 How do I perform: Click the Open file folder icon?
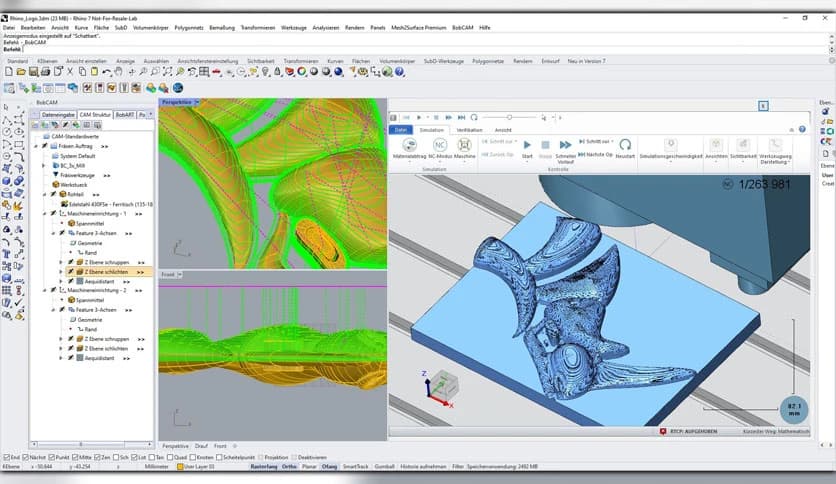coord(21,71)
